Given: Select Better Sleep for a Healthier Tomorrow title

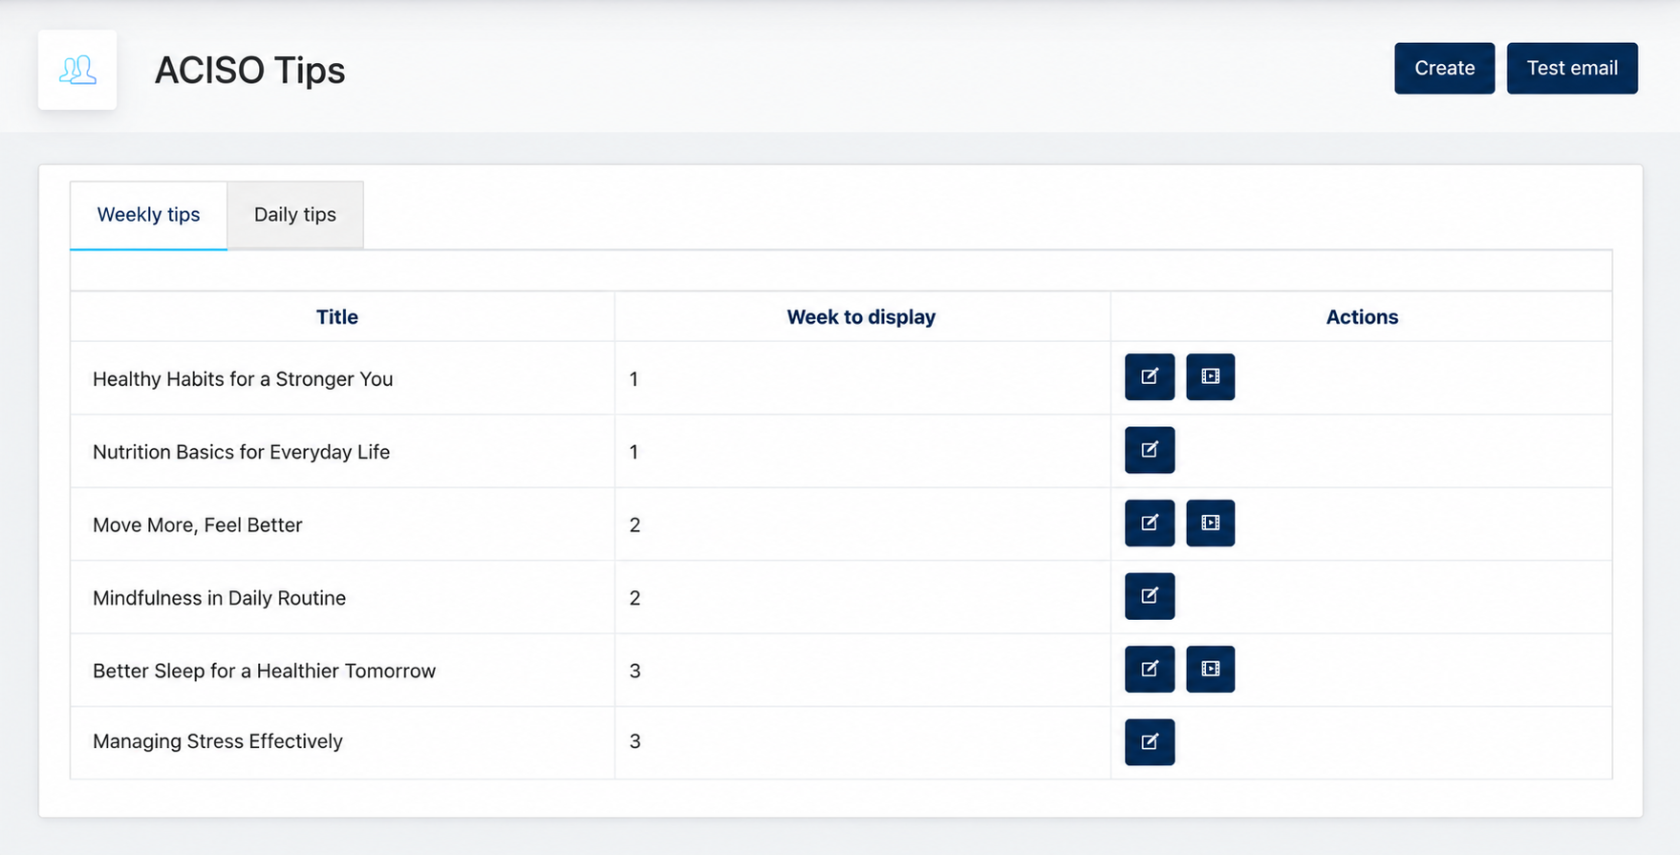Looking at the screenshot, I should coord(264,671).
